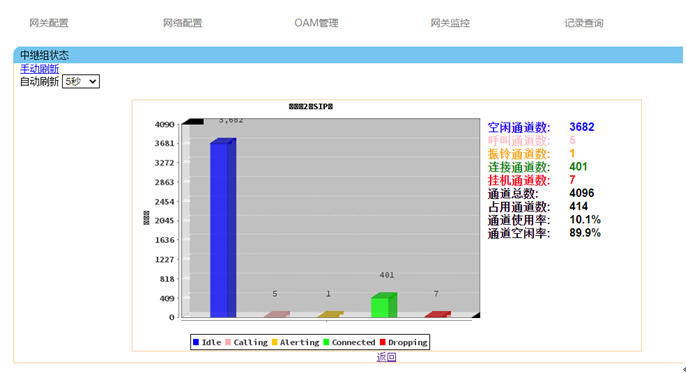Image resolution: width=686 pixels, height=373 pixels.
Task: Click the 返回 link below the chart
Action: point(386,357)
